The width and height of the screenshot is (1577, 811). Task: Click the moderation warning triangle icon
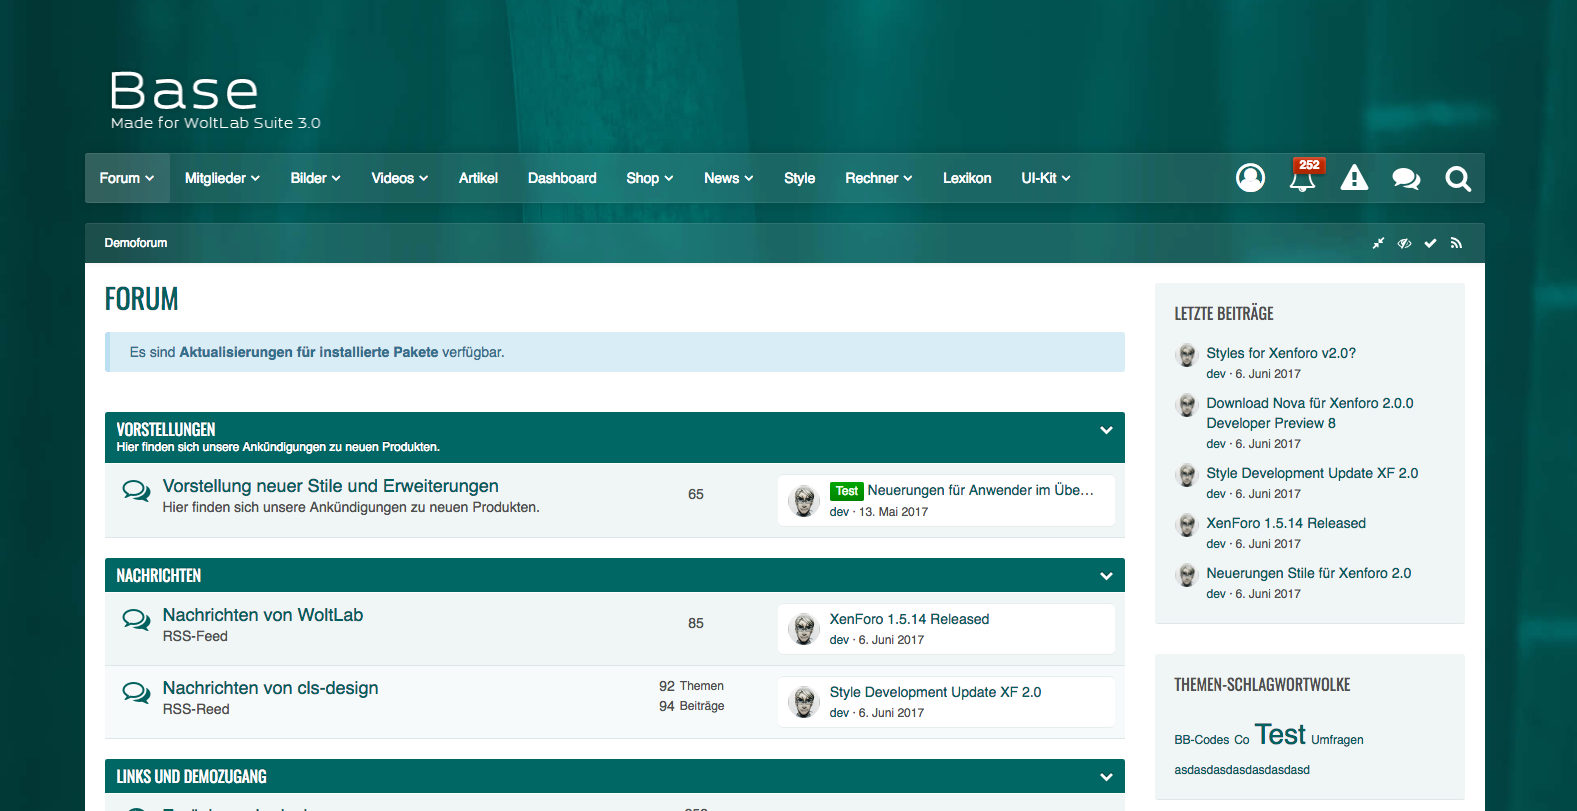1354,178
